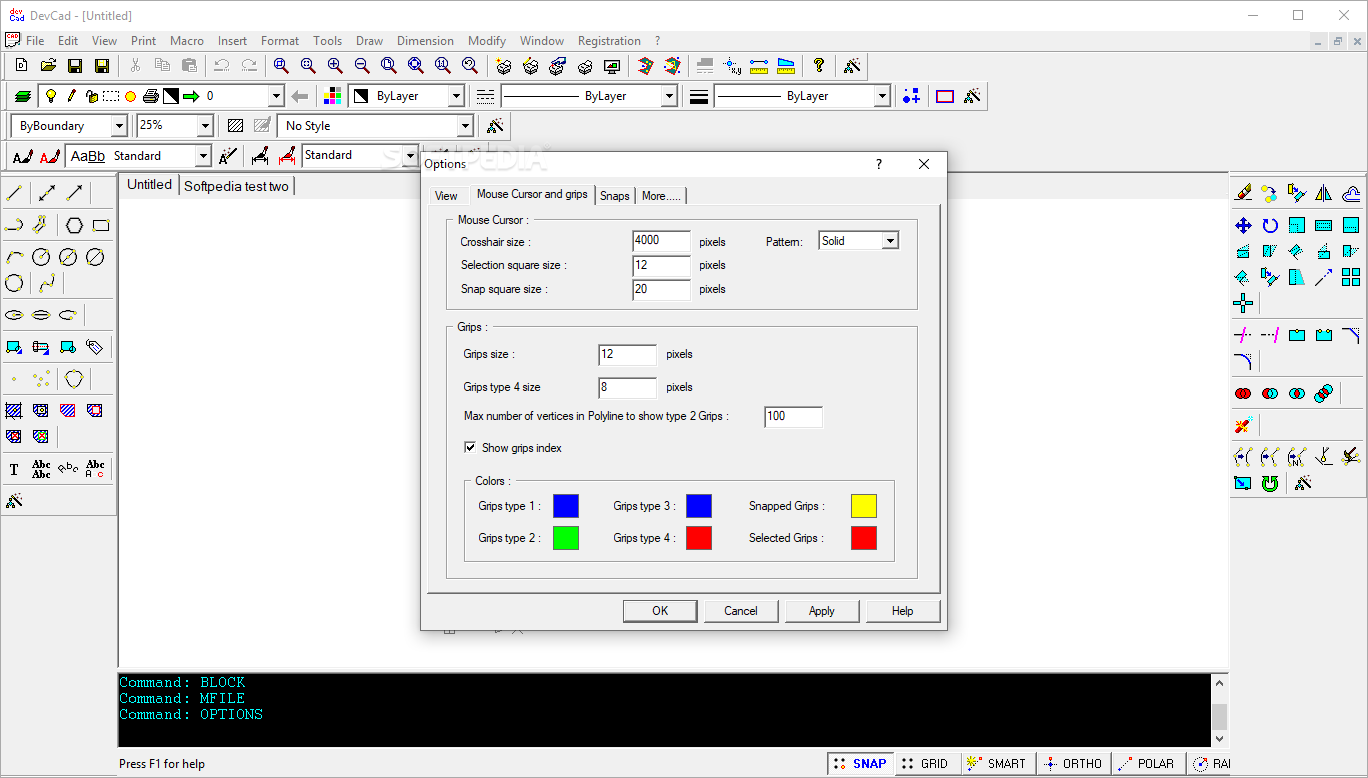Screen dimensions: 1368x778
Task: Click the Grips size input field
Action: coord(628,355)
